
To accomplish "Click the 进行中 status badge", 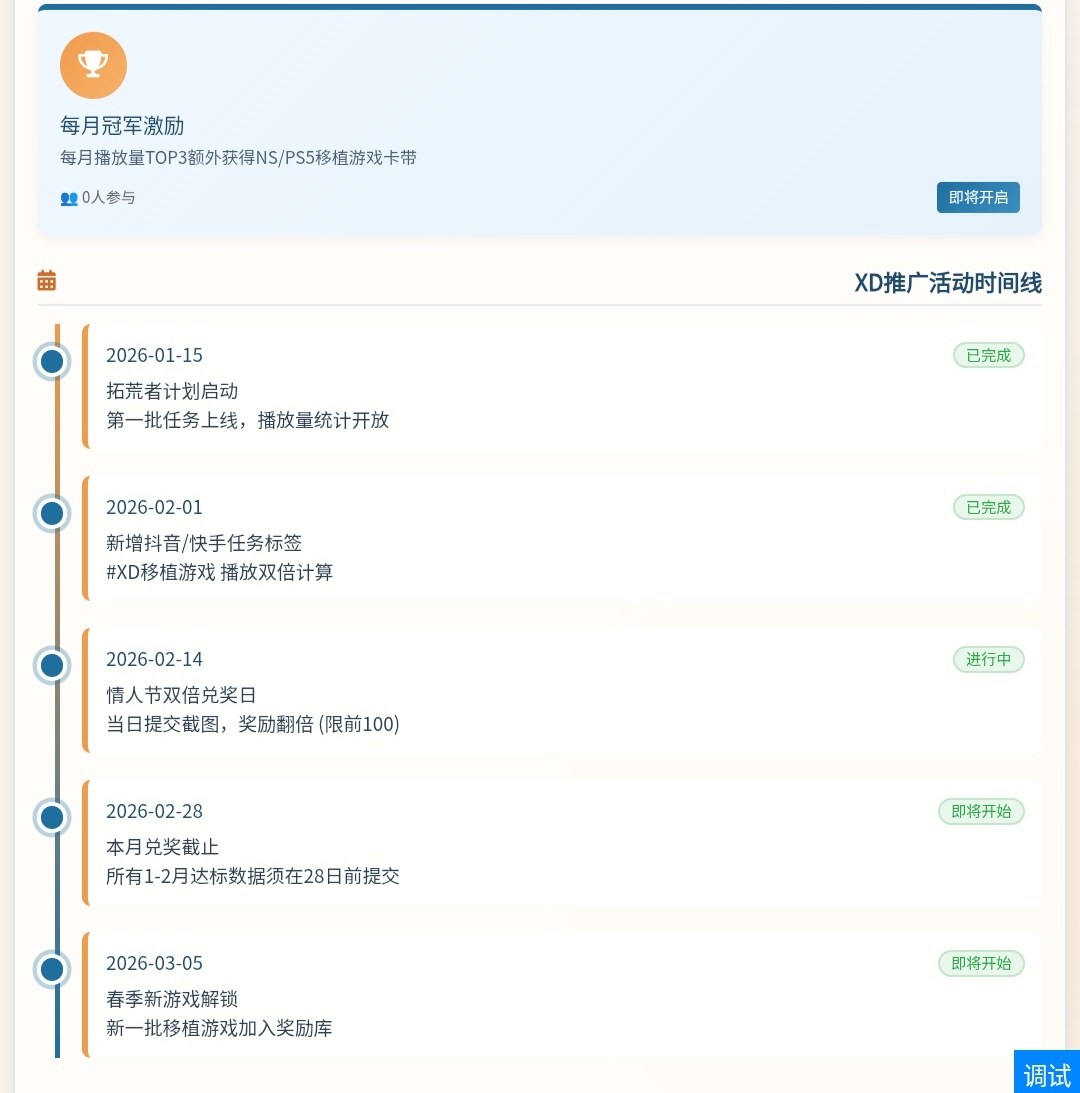I will 988,659.
